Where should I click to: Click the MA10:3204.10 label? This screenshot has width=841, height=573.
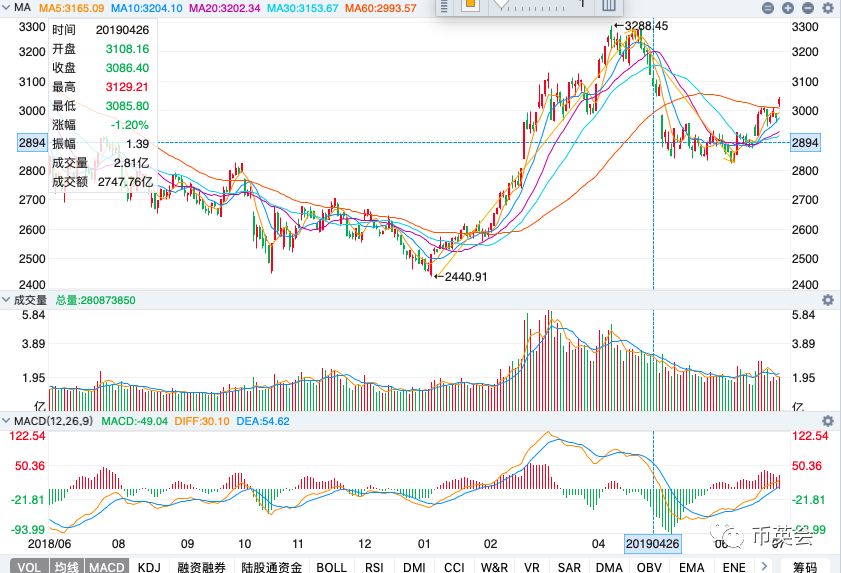(146, 8)
